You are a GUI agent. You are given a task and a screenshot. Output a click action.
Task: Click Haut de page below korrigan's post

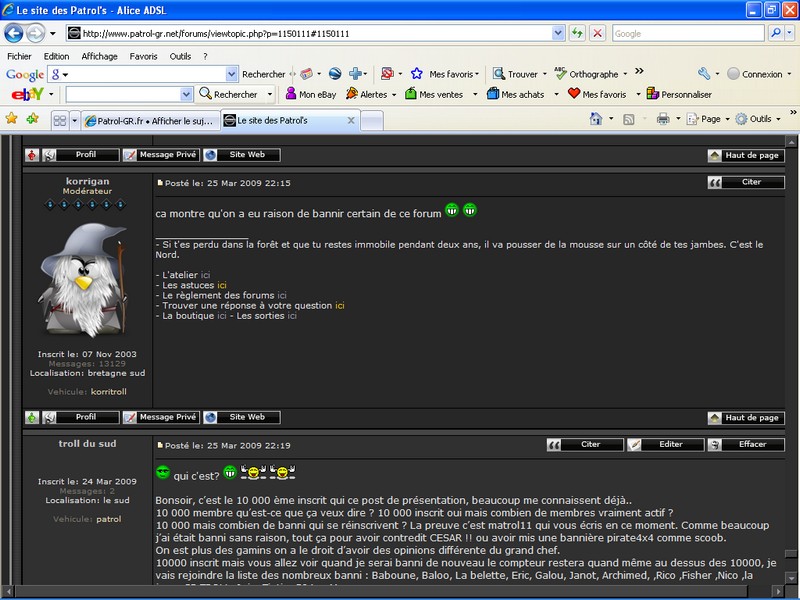point(746,418)
